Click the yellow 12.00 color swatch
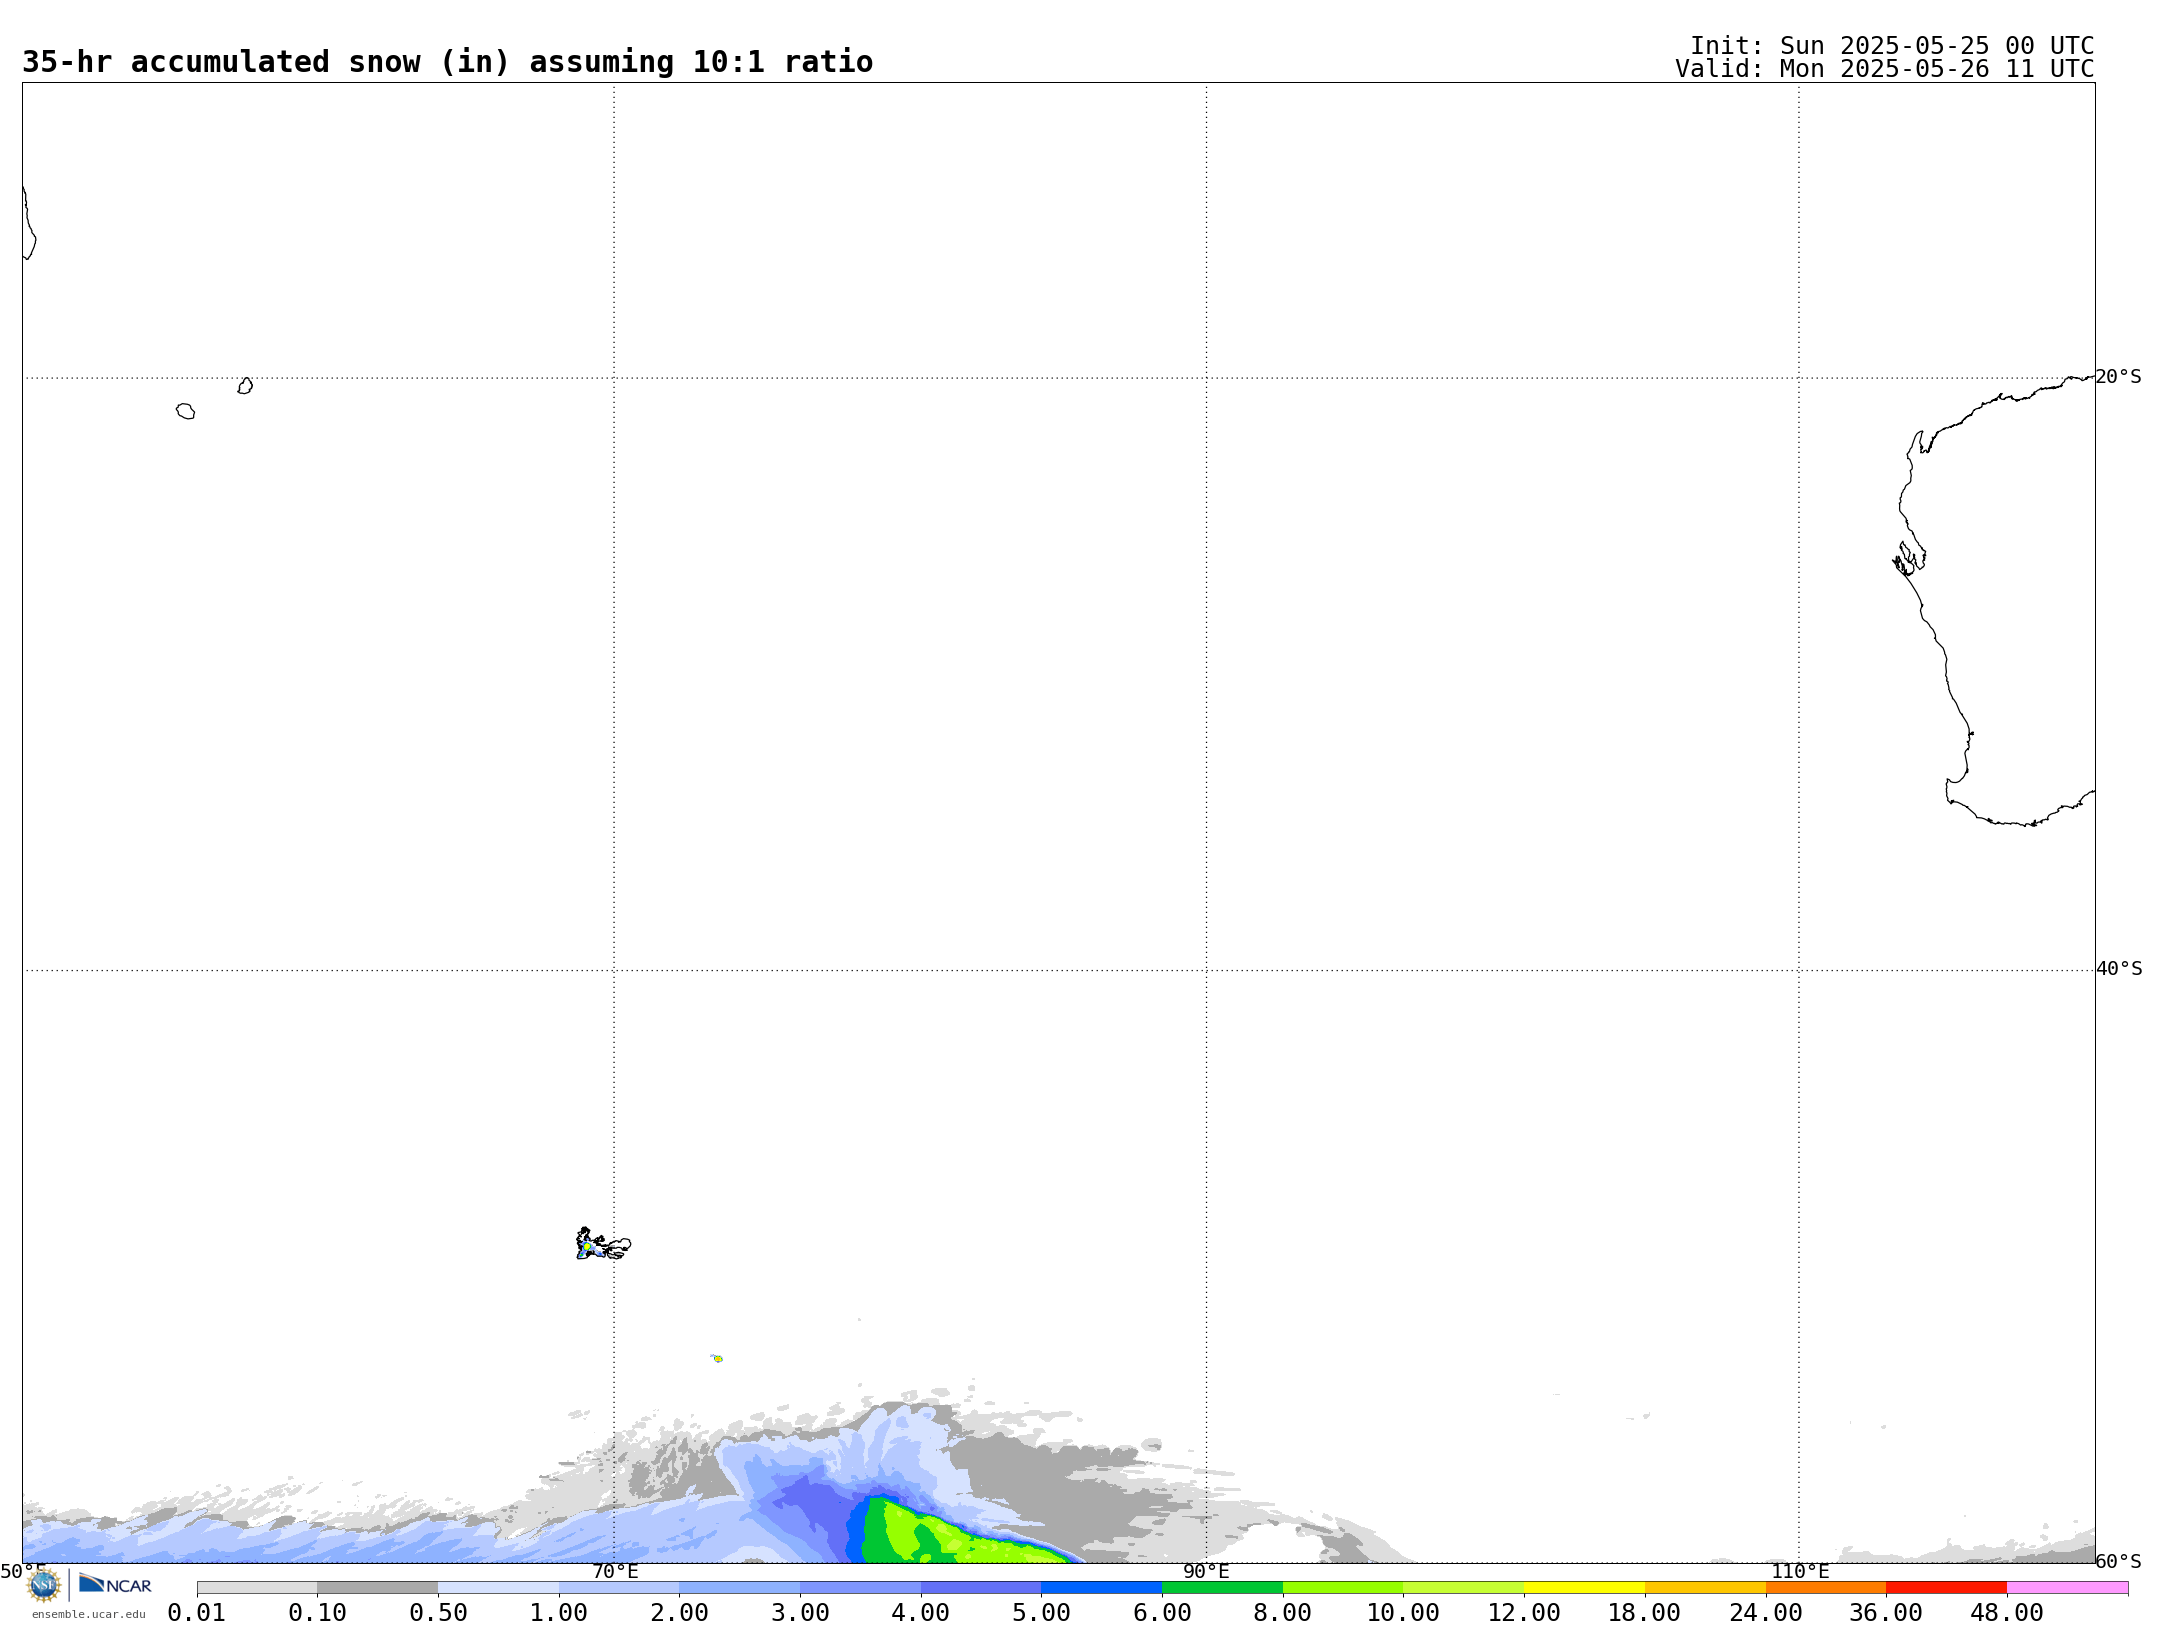The width and height of the screenshot is (2160, 1626). coord(1584,1588)
